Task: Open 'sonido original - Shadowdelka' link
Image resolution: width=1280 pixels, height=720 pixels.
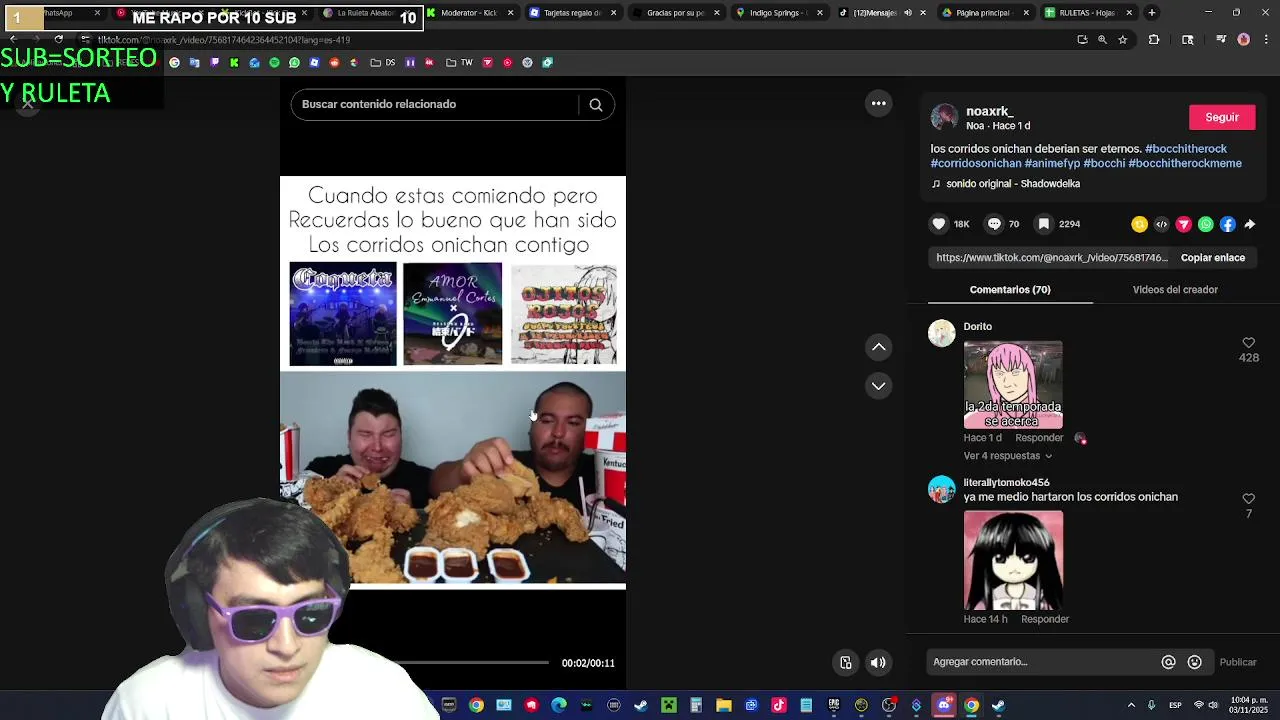Action: (x=1013, y=184)
